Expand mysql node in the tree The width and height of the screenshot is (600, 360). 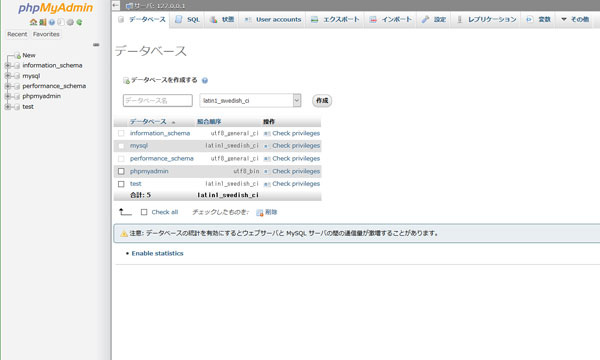click(x=7, y=76)
